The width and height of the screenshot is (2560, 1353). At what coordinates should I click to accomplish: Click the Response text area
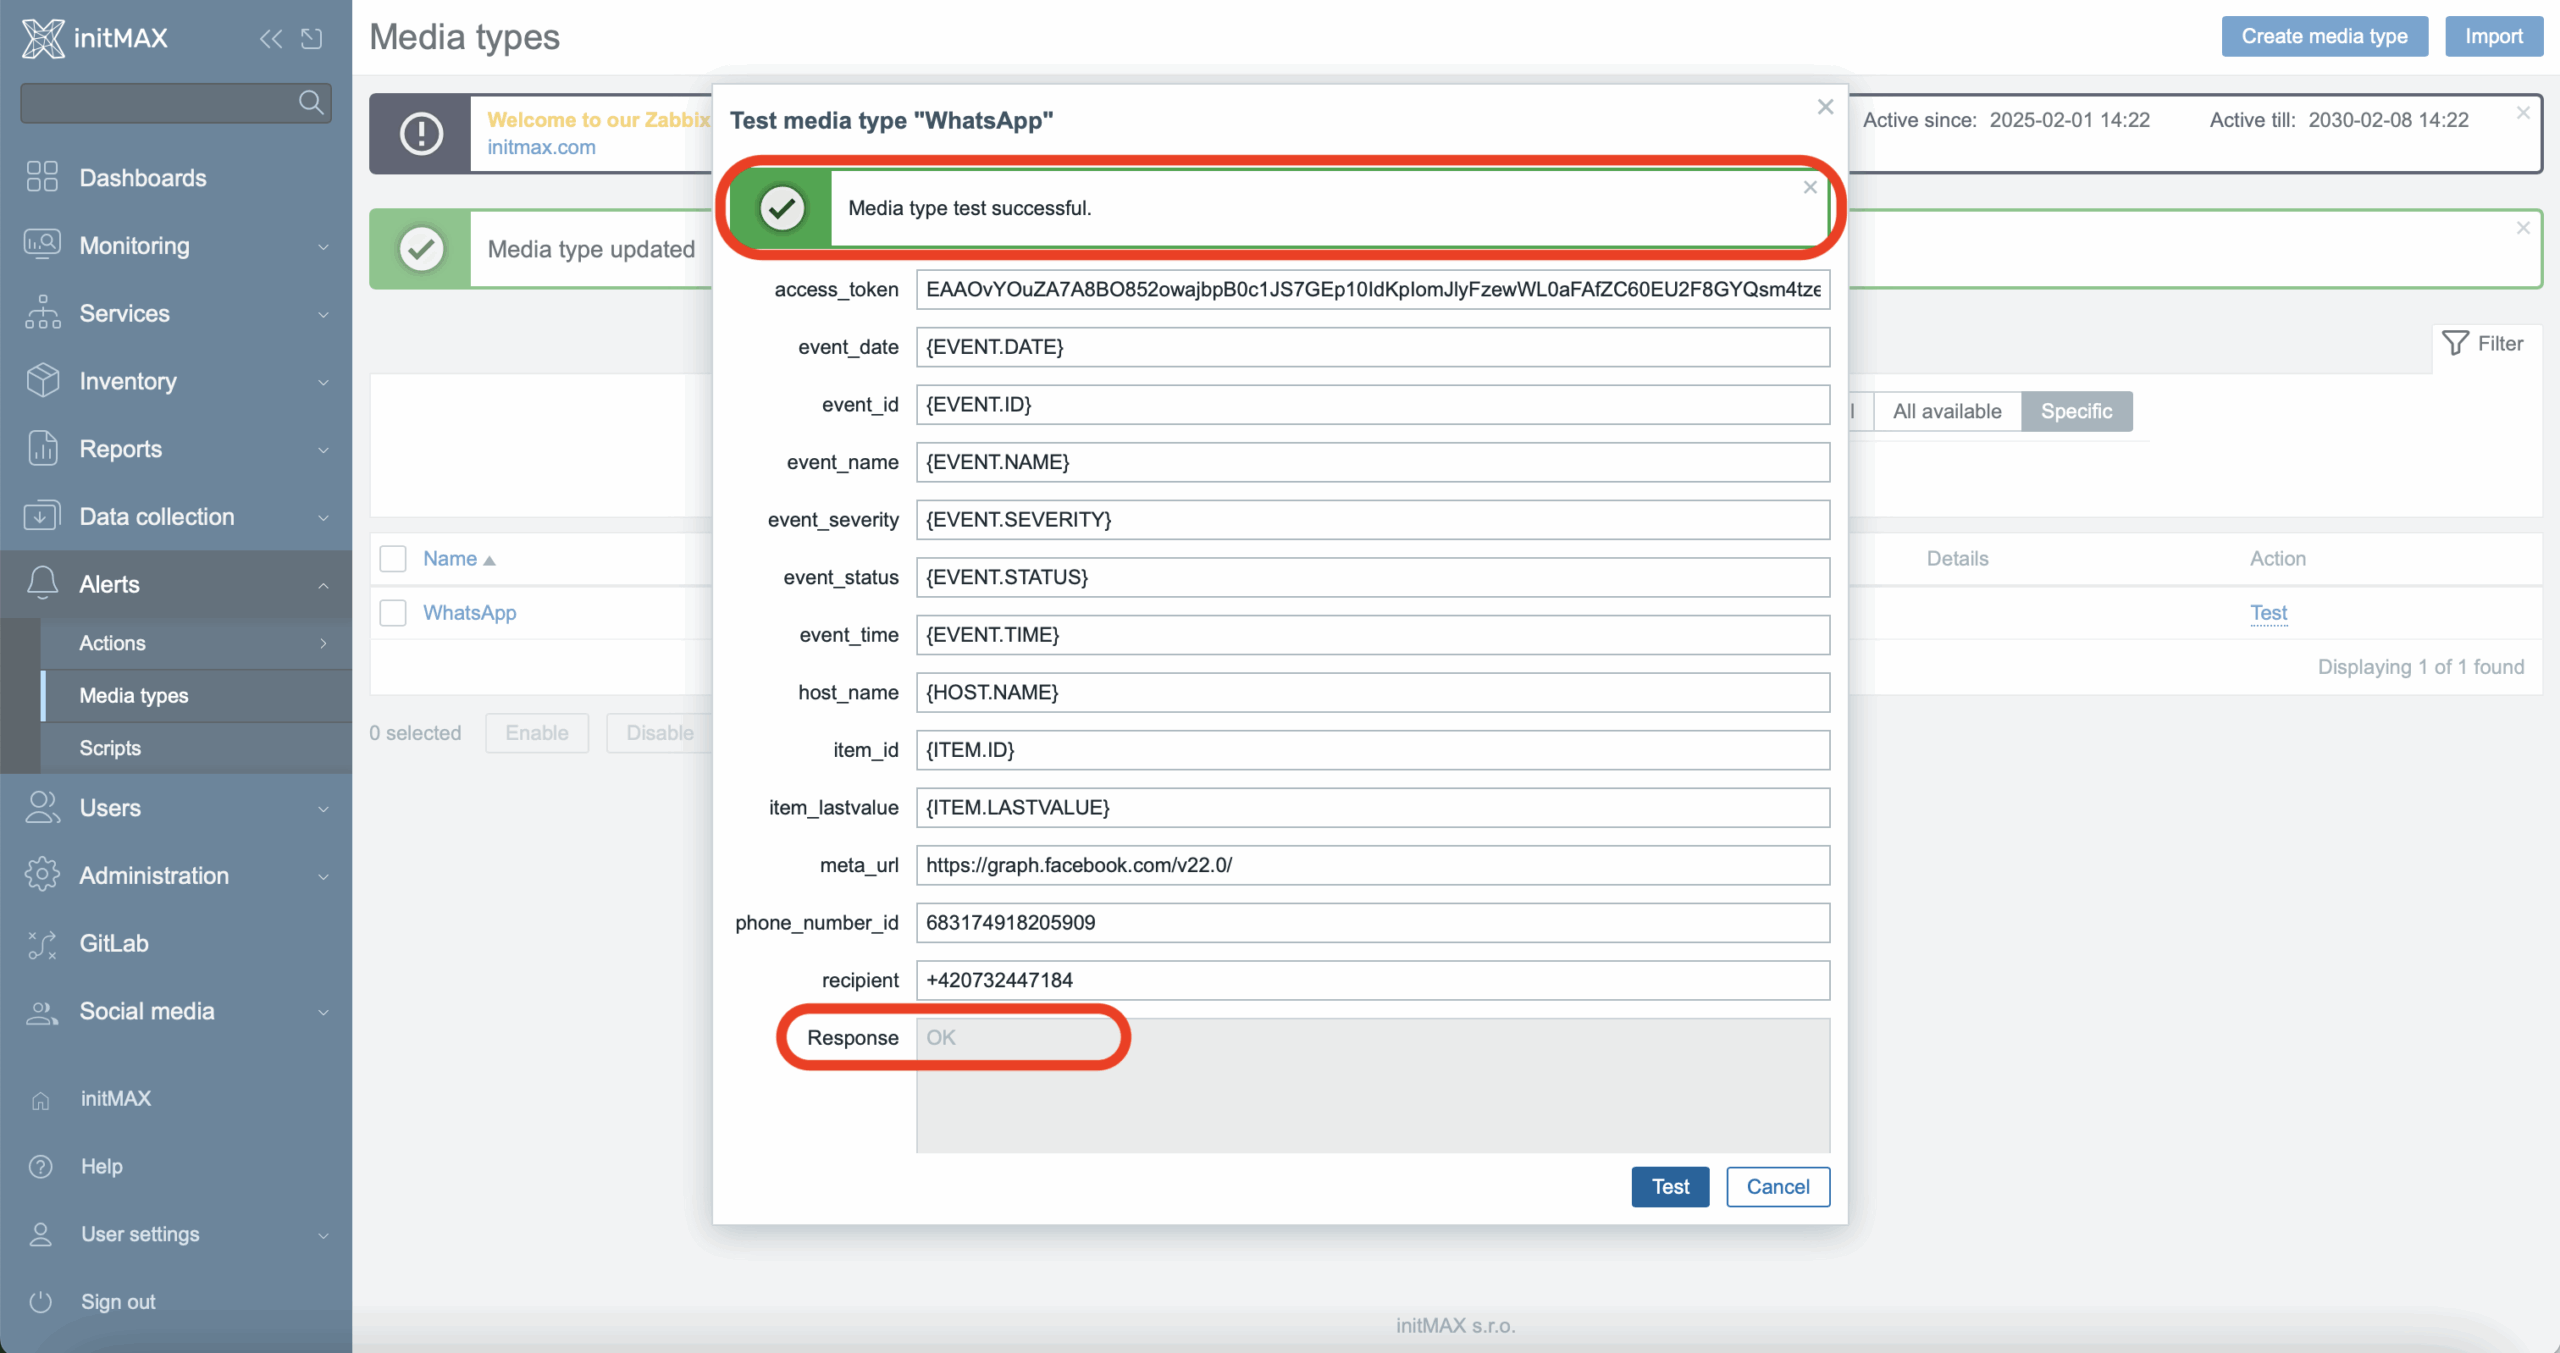(x=1373, y=1085)
